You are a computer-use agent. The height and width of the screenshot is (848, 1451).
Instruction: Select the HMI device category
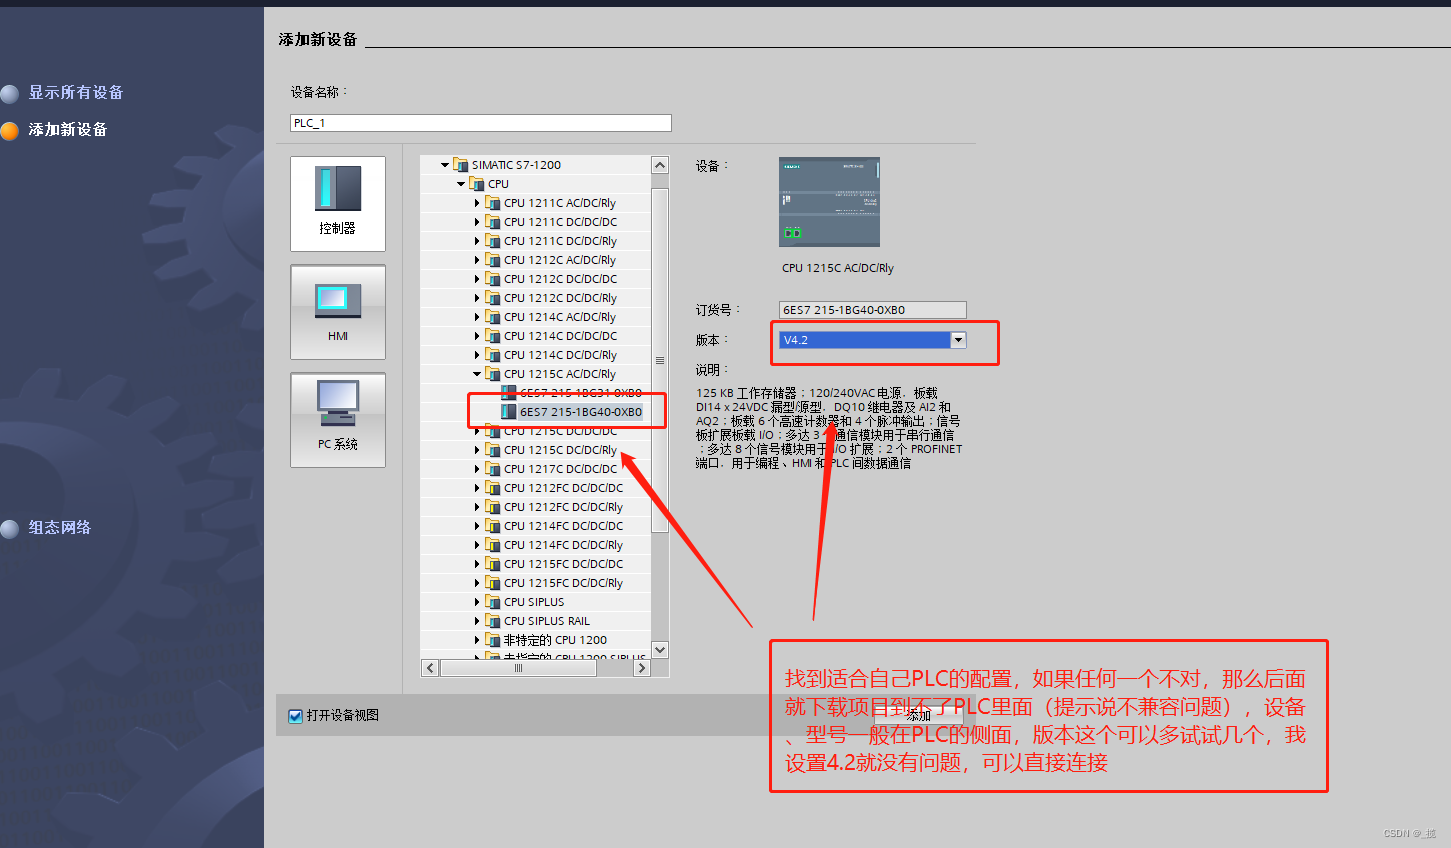[338, 312]
